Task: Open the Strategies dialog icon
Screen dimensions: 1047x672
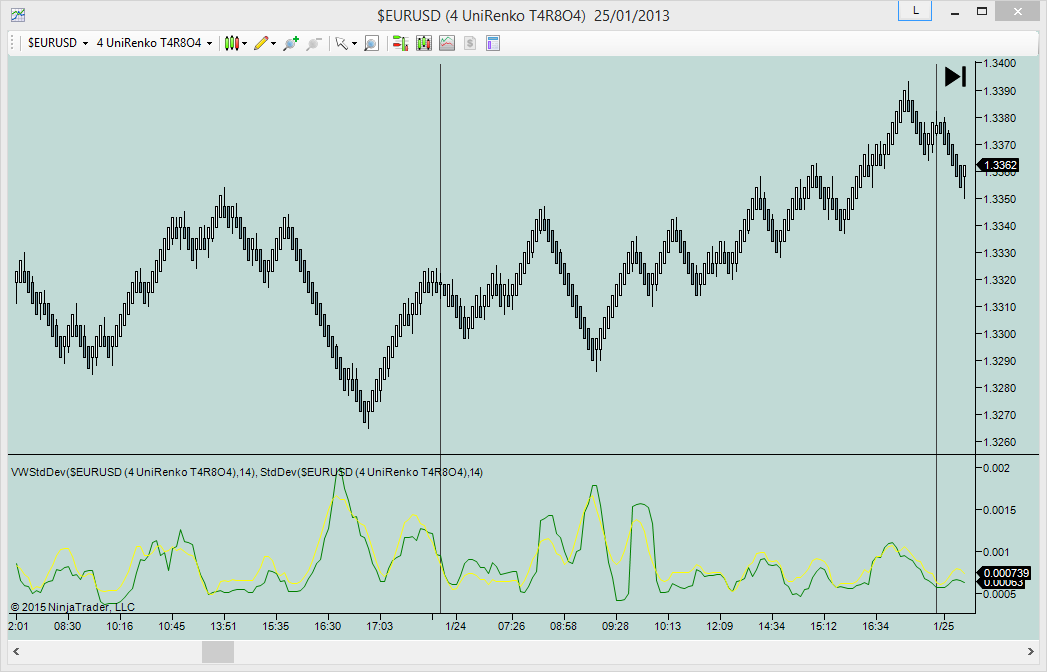Action: coord(470,43)
